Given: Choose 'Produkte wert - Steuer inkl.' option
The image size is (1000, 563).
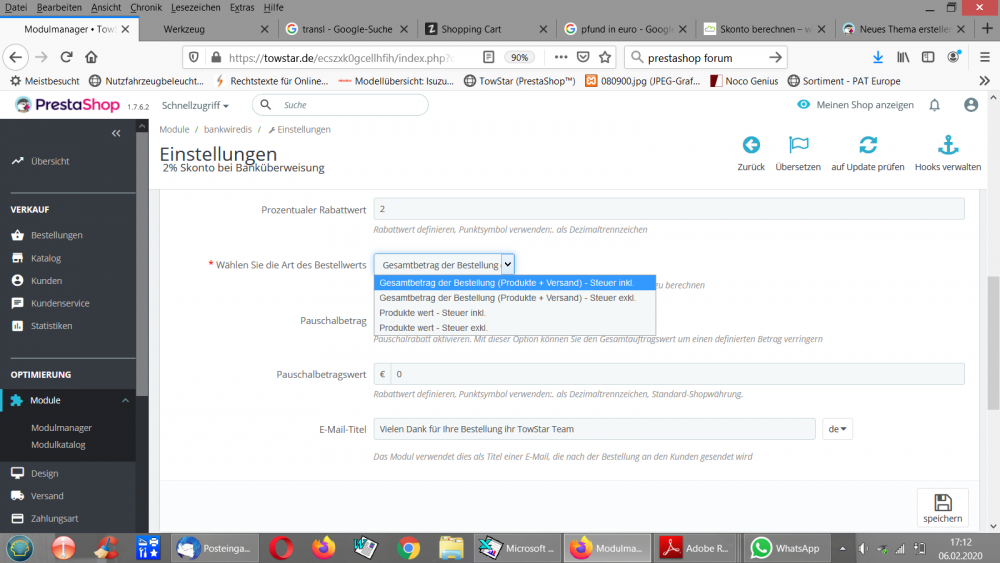Looking at the screenshot, I should click(x=515, y=312).
